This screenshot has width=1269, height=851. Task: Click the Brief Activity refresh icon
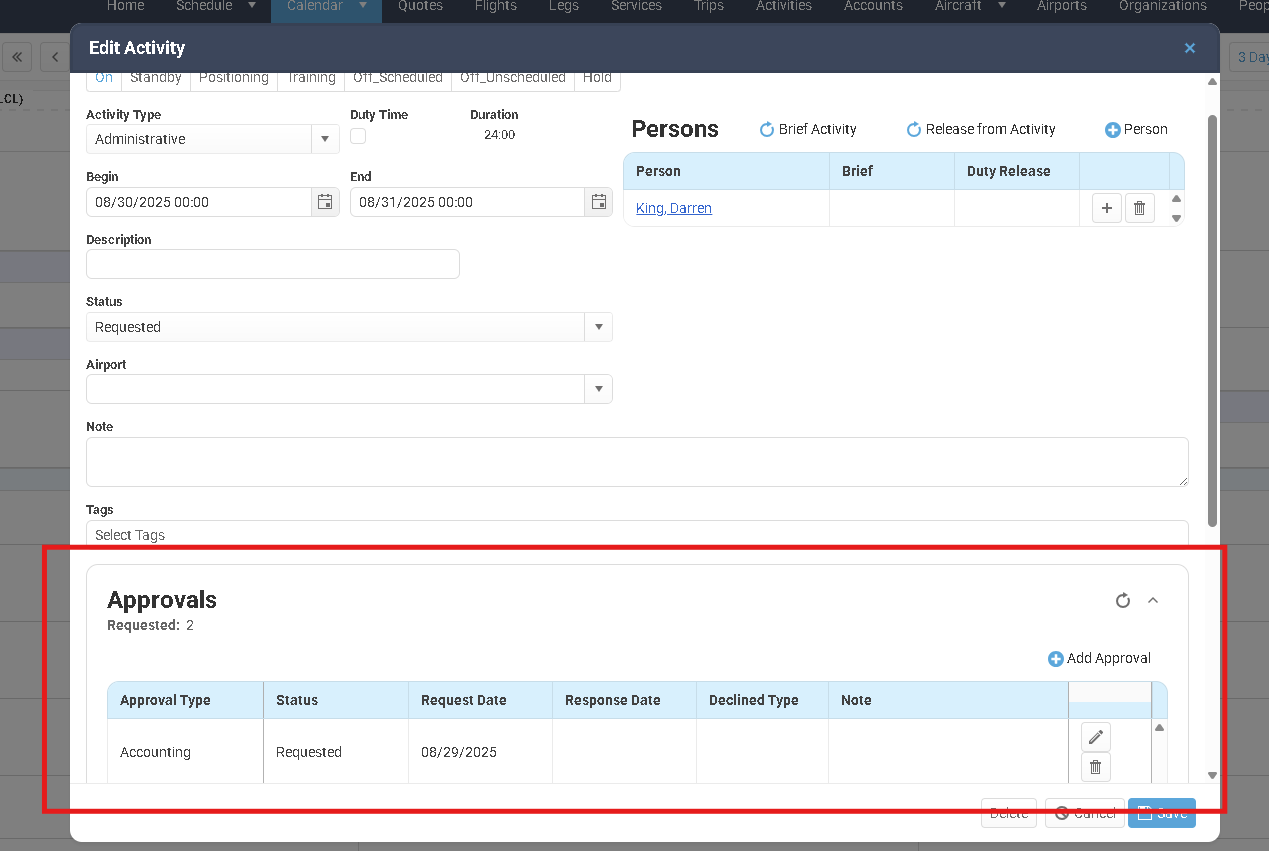(767, 130)
